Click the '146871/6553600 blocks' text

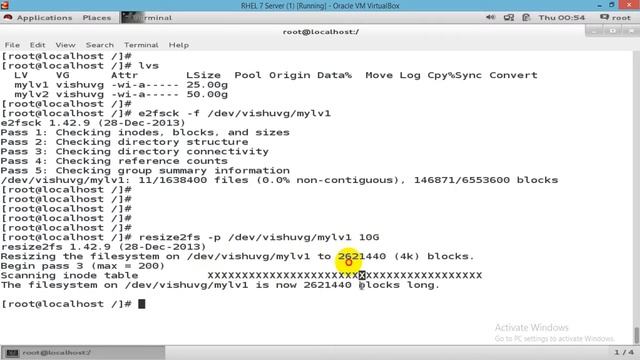point(486,180)
